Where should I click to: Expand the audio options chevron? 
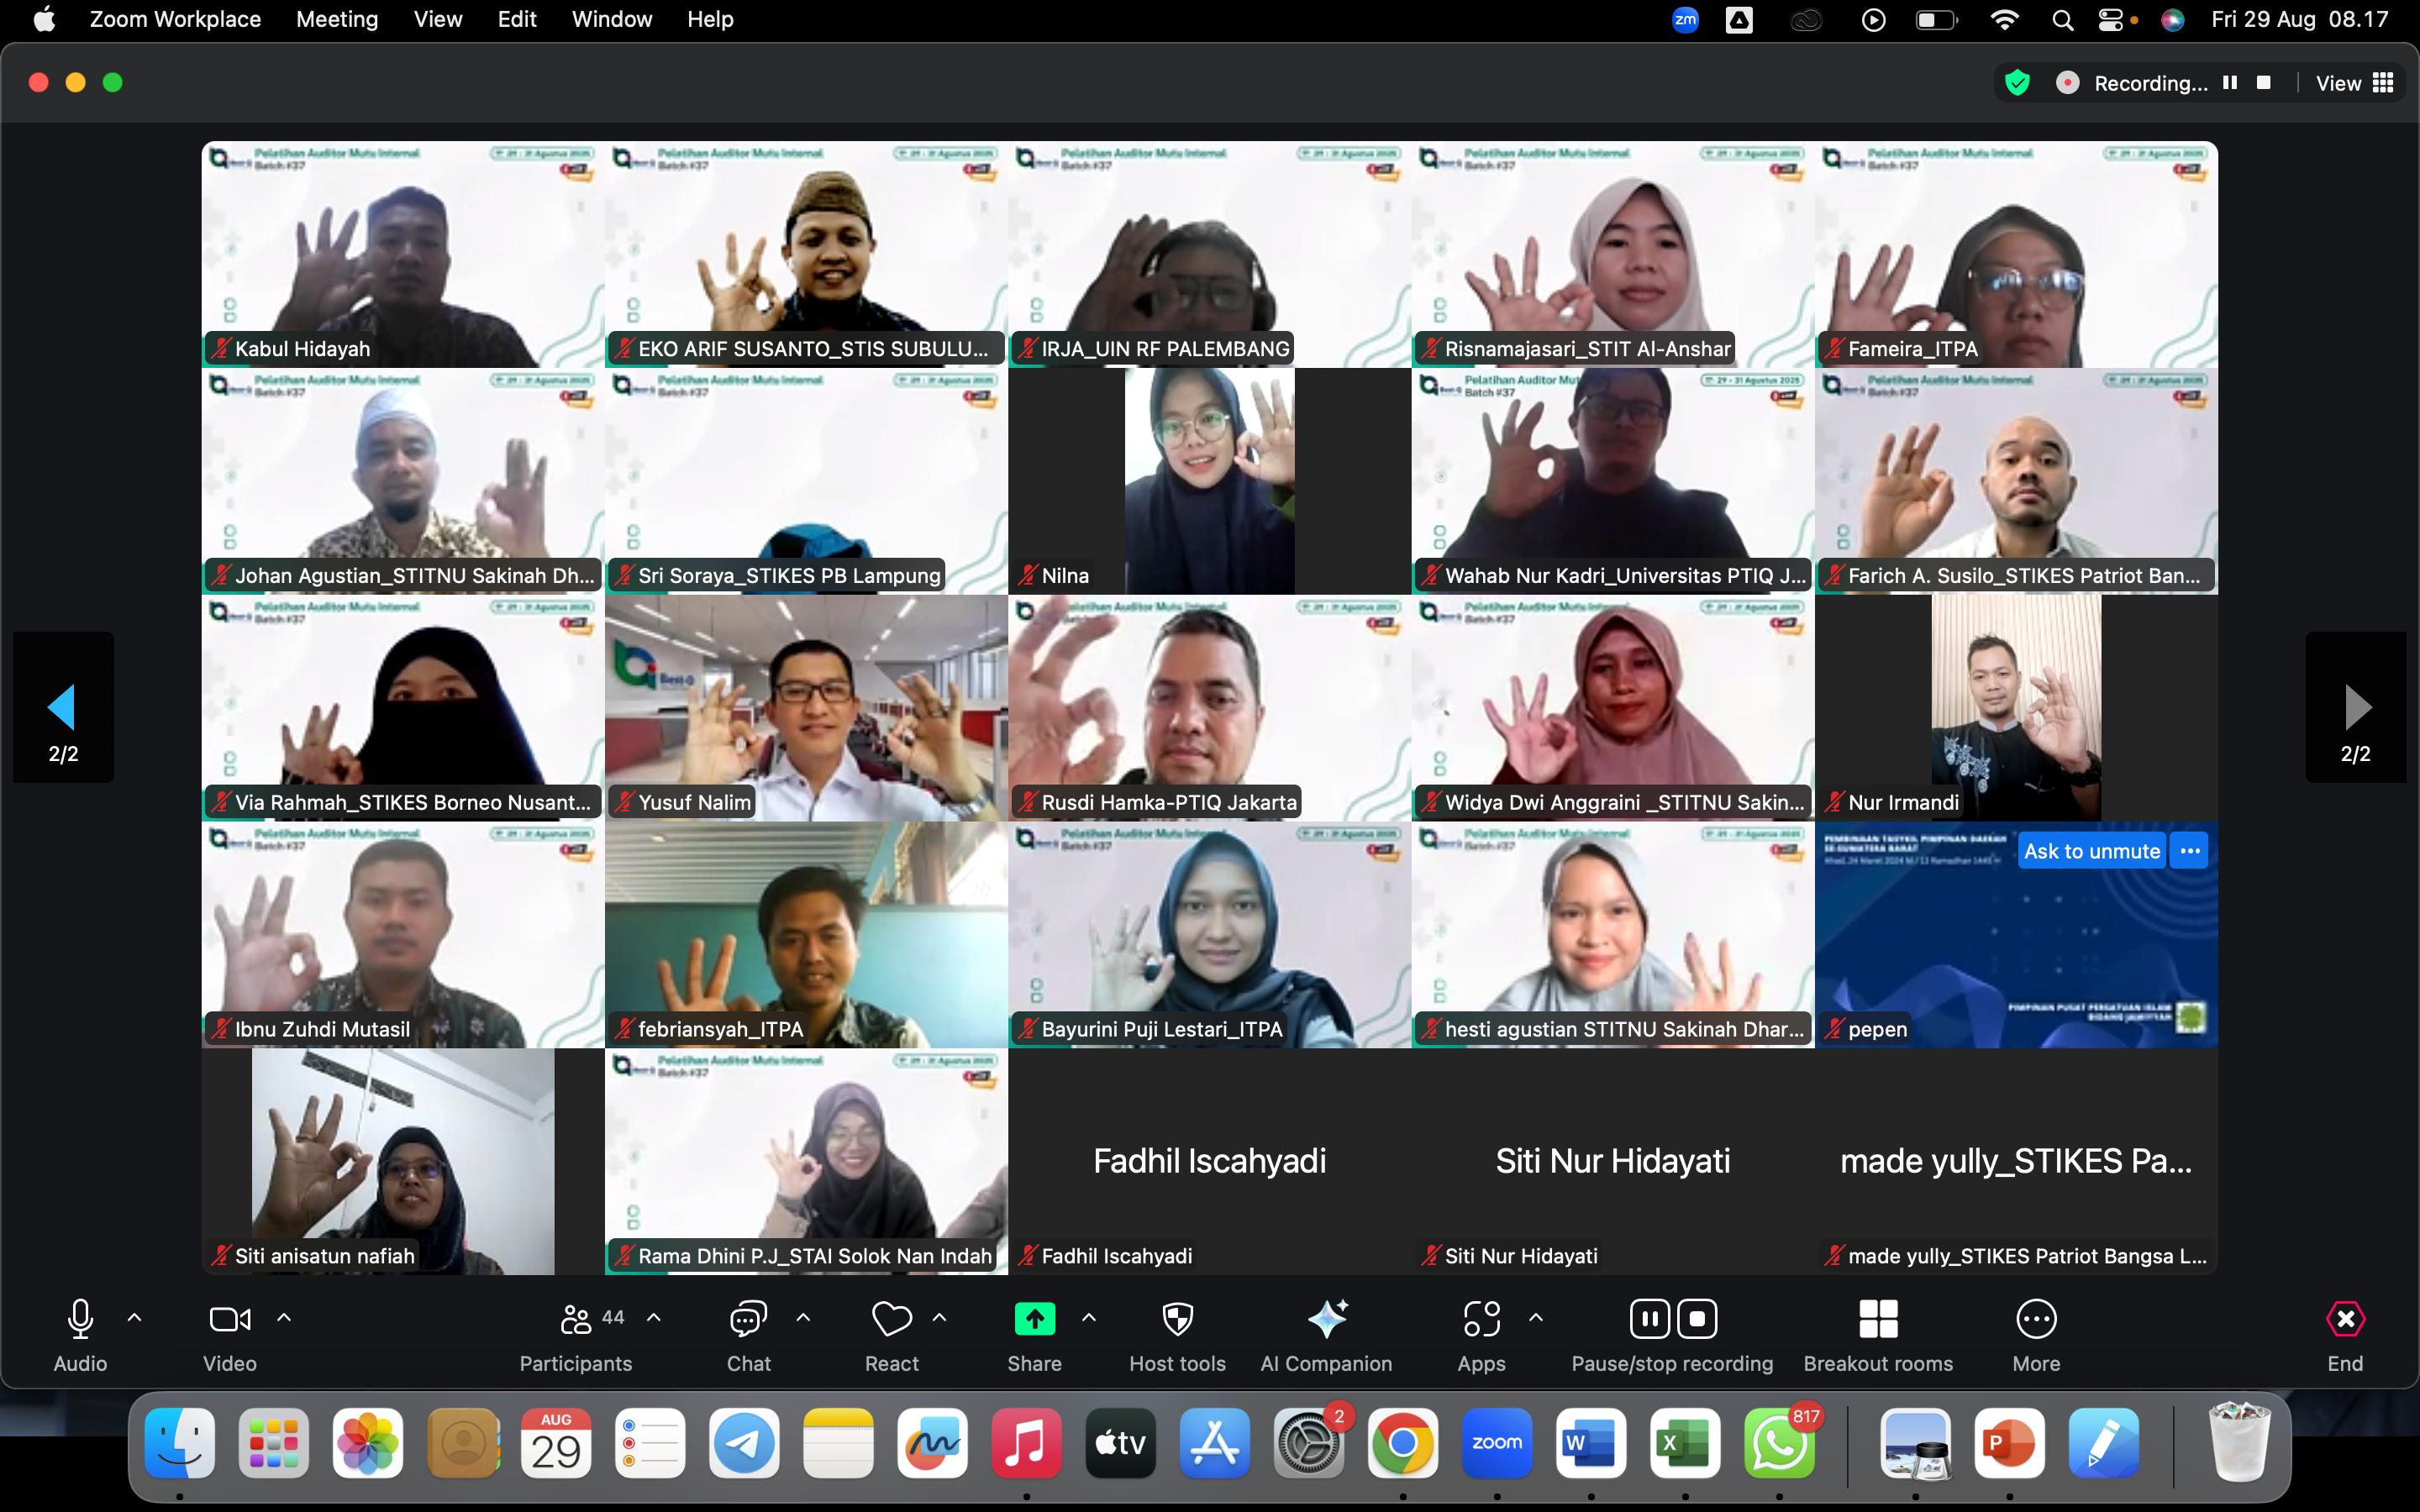tap(134, 1318)
